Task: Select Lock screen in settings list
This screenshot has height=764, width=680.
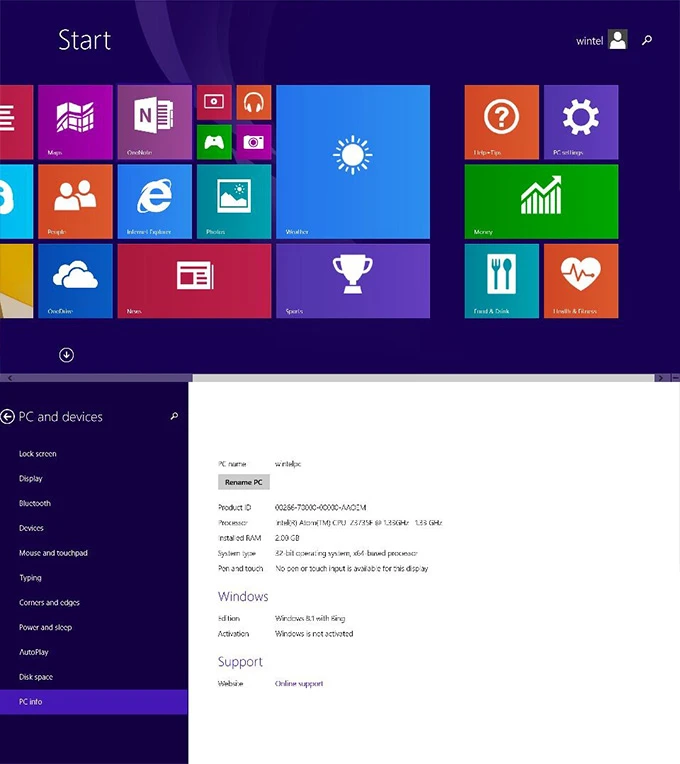Action: [x=94, y=454]
